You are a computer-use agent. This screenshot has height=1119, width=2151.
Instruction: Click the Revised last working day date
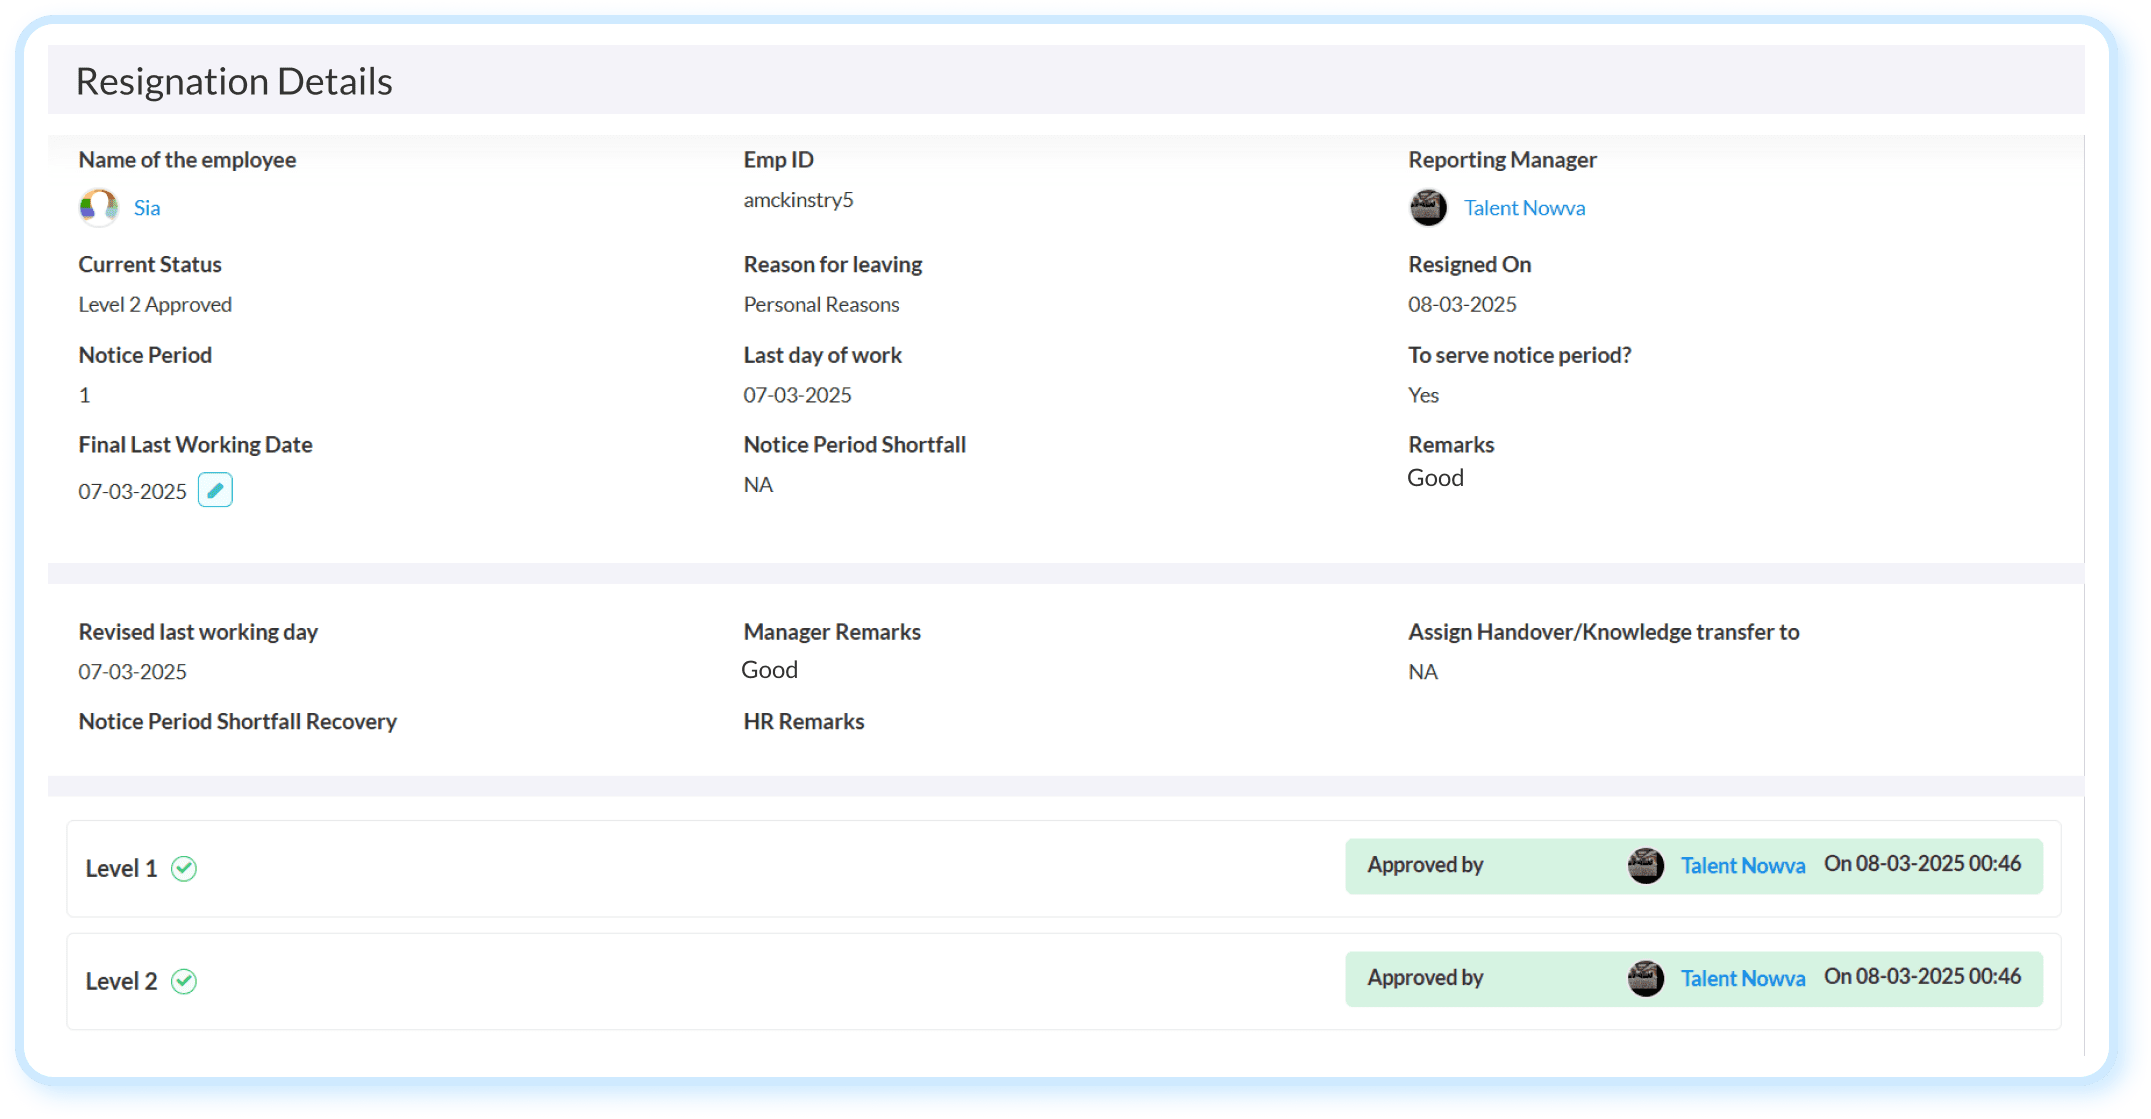tap(132, 672)
